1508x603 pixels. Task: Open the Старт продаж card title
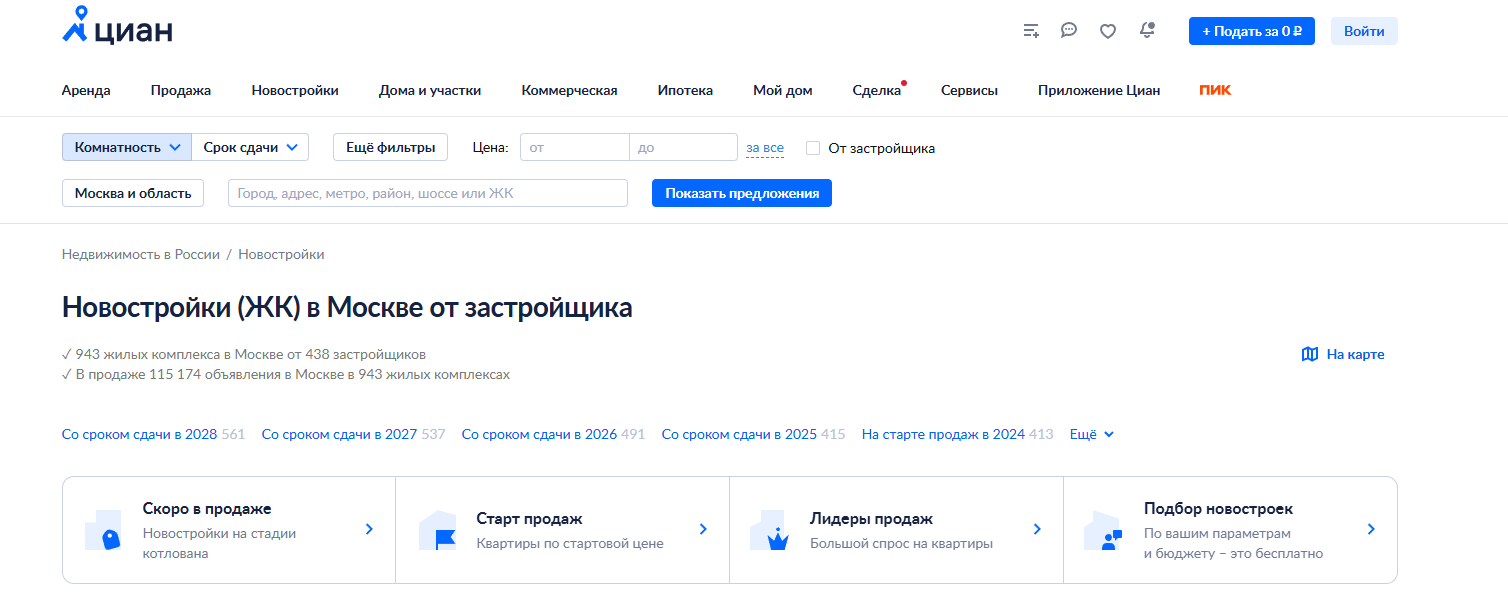coord(529,519)
